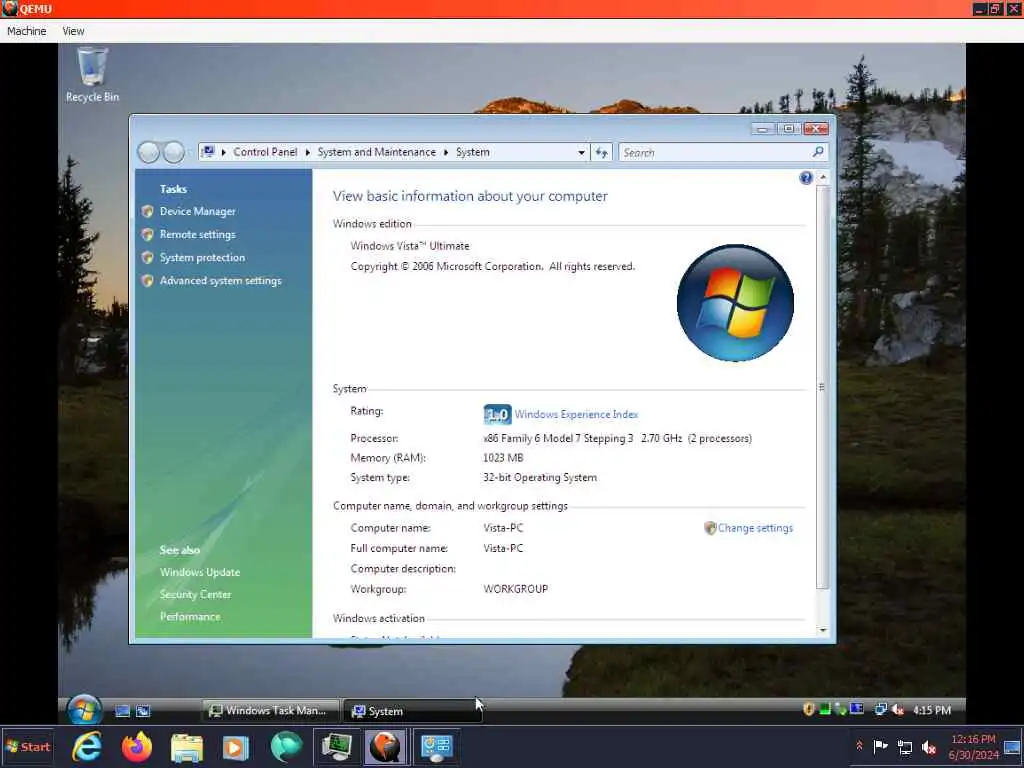Viewport: 1024px width, 768px height.
Task: Click shield icon beside System protection
Action: 148,257
